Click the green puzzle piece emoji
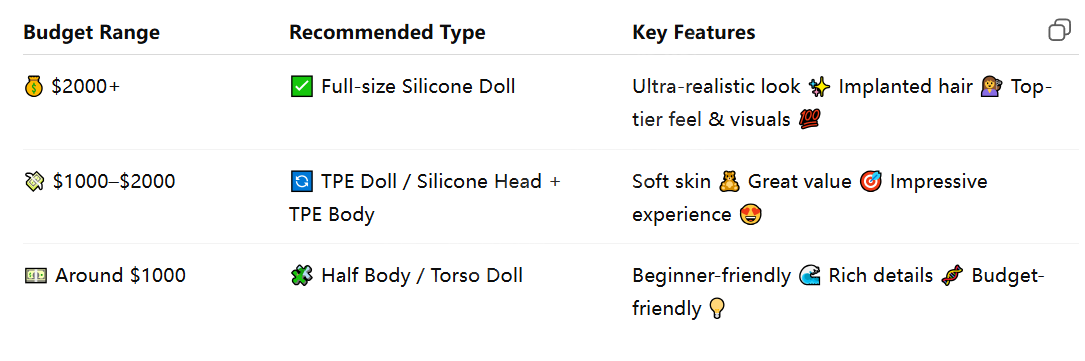Viewport: 1085px width, 361px height. (300, 276)
